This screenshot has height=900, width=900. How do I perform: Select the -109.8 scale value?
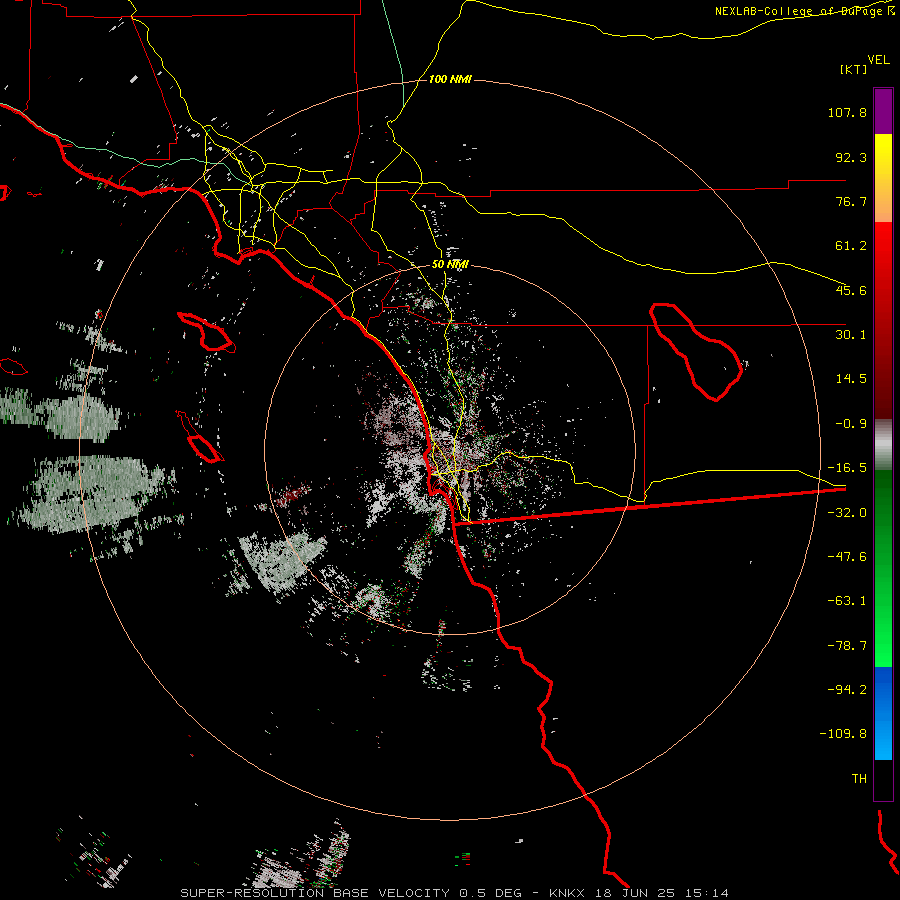click(844, 734)
